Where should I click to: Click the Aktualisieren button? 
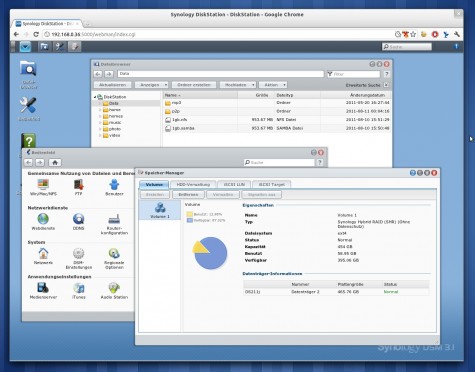coord(112,85)
